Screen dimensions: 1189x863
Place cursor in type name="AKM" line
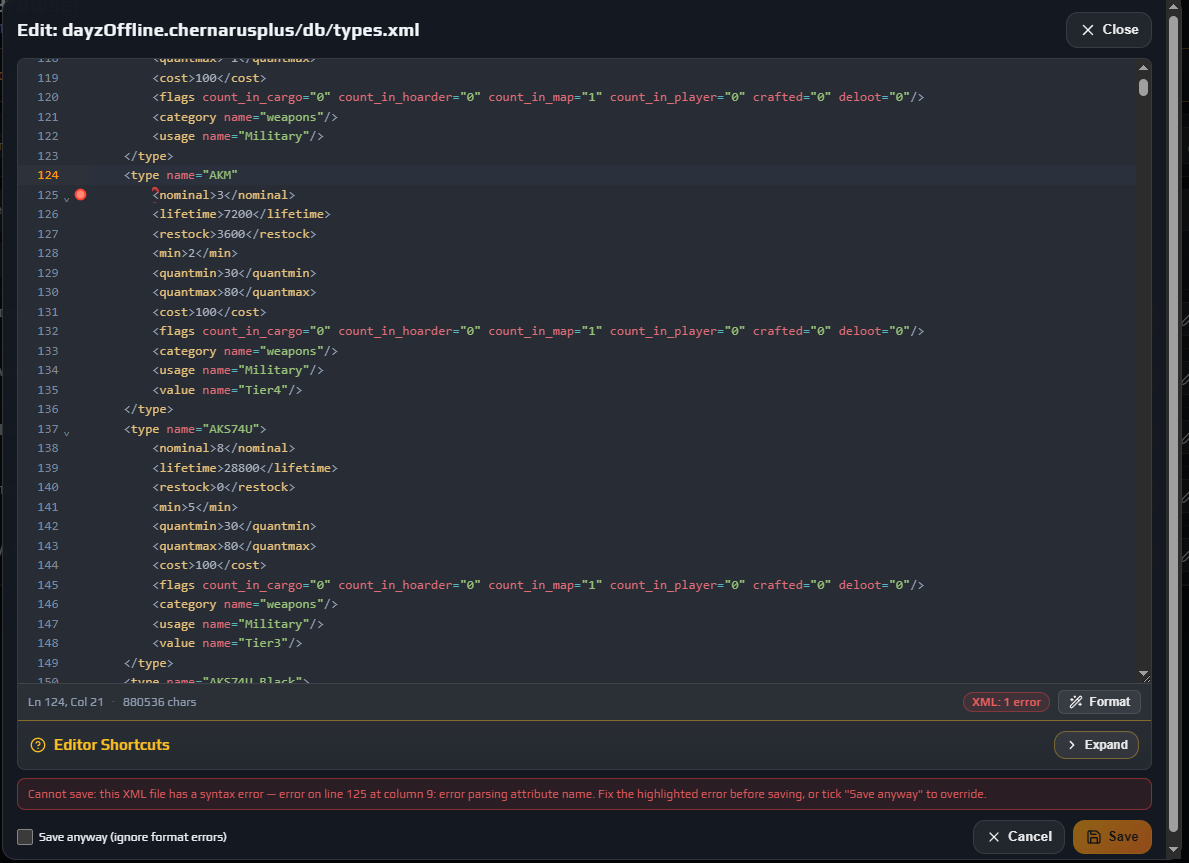180,175
